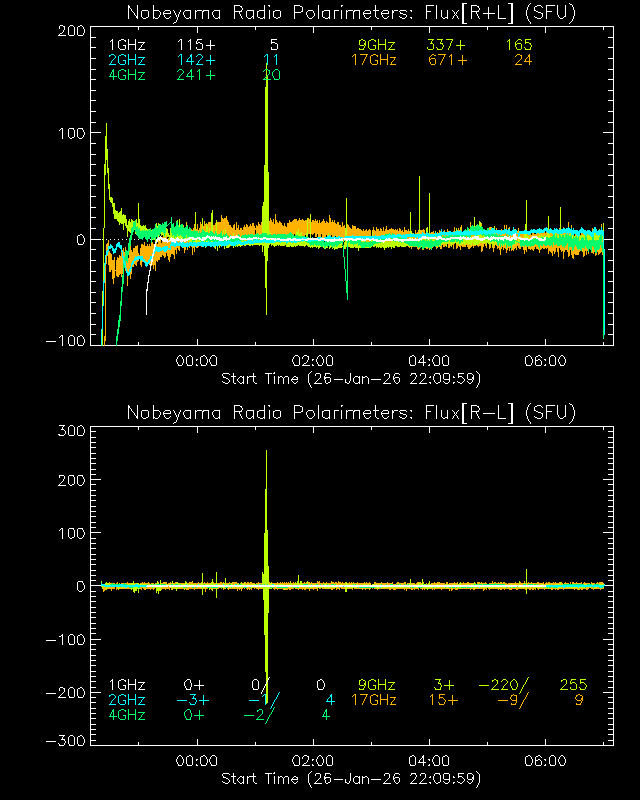Click the 04:00 tick label under bottom plot
Screen dimensions: 640x800
click(x=431, y=761)
